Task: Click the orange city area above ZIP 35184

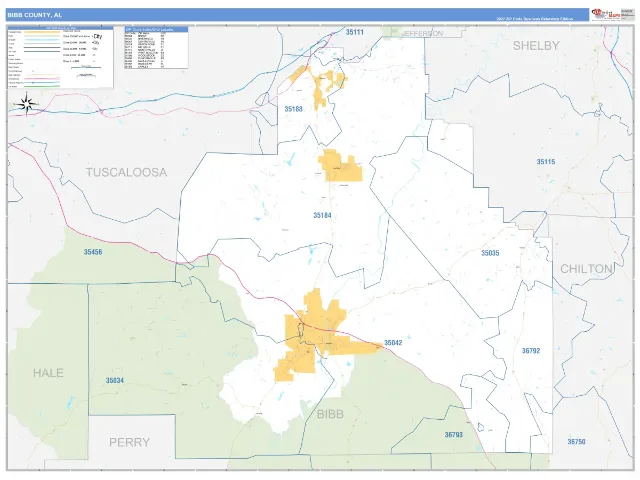Action: click(x=340, y=165)
